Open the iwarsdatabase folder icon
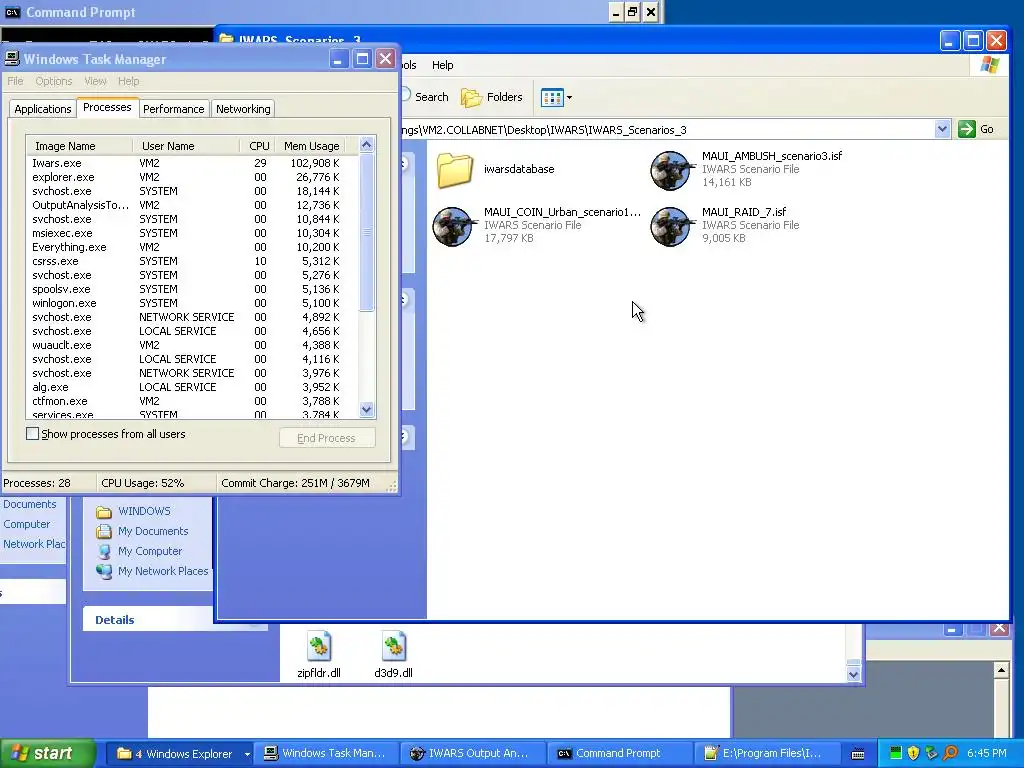This screenshot has width=1024, height=768. point(455,170)
